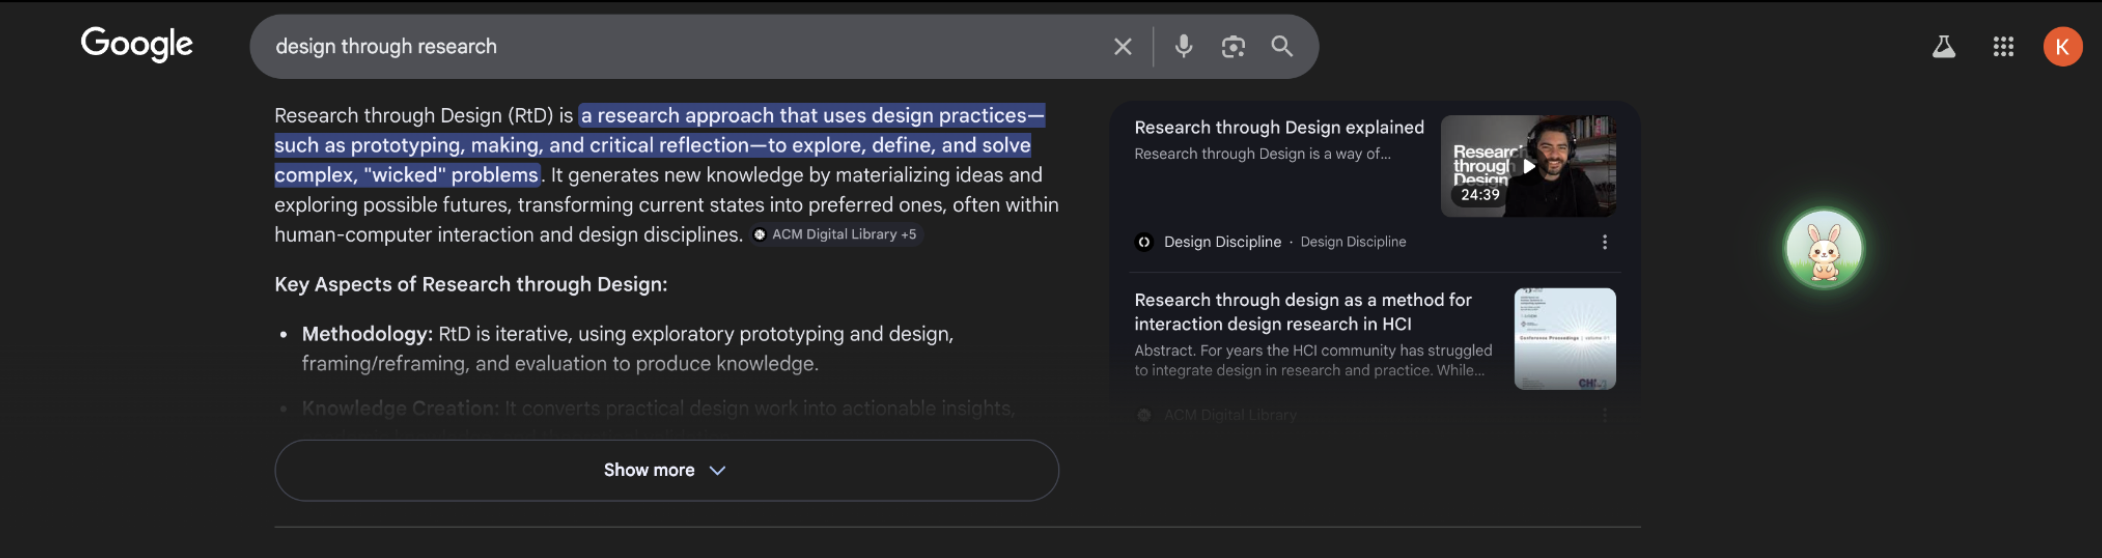The height and width of the screenshot is (558, 2102).
Task: Submit search using the magnifier icon
Action: pos(1282,46)
